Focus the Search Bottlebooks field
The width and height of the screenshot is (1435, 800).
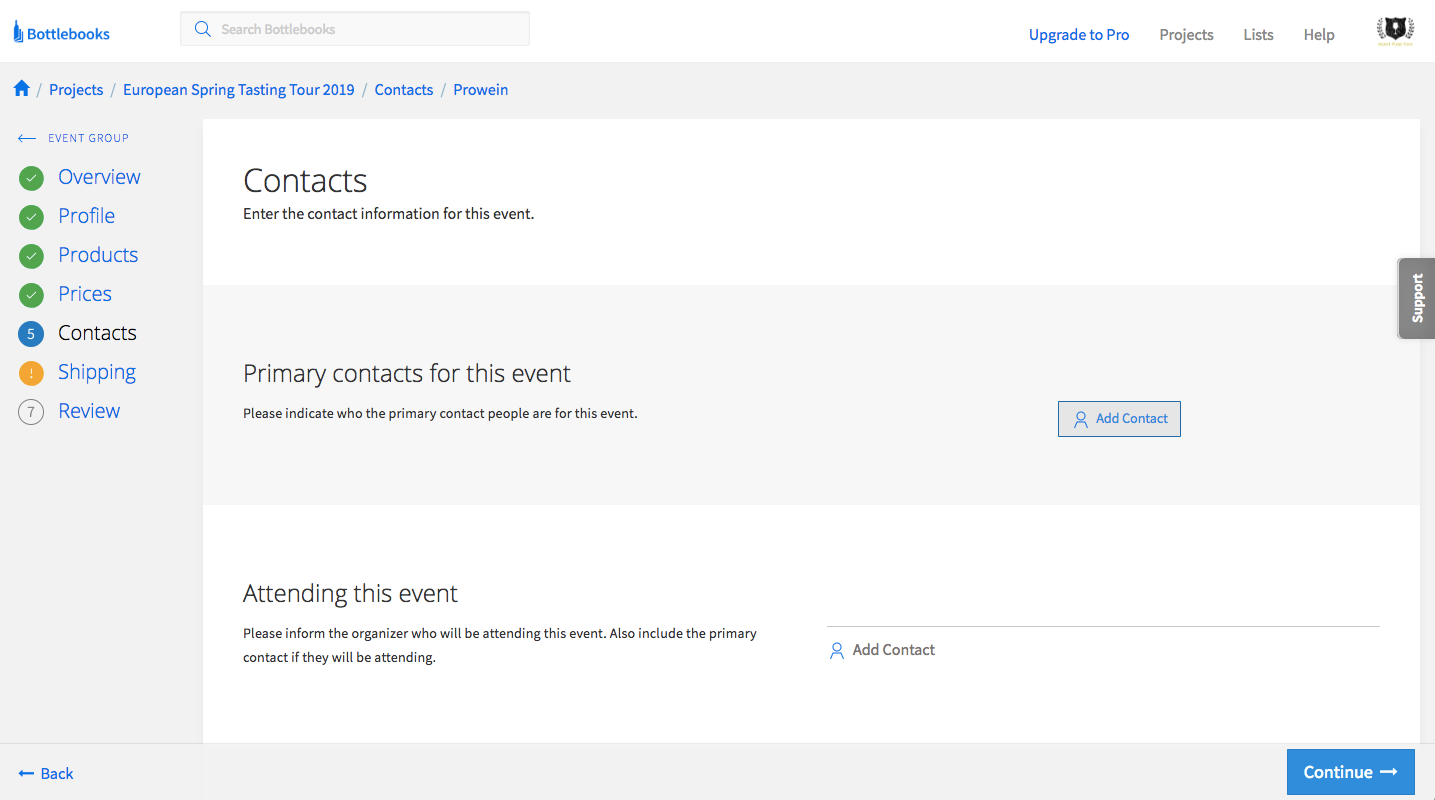355,29
